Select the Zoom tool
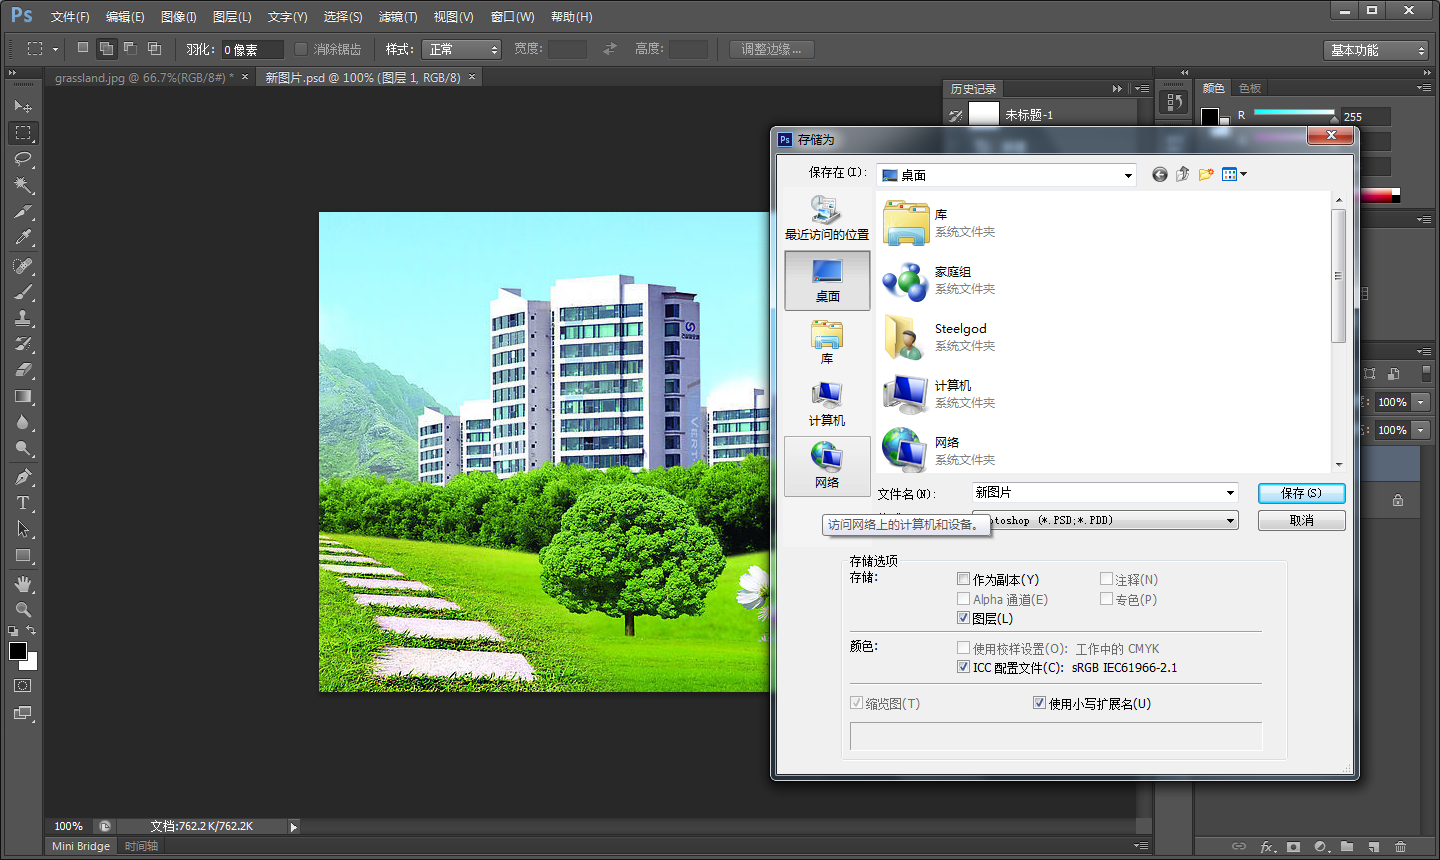The image size is (1440, 860). [23, 609]
